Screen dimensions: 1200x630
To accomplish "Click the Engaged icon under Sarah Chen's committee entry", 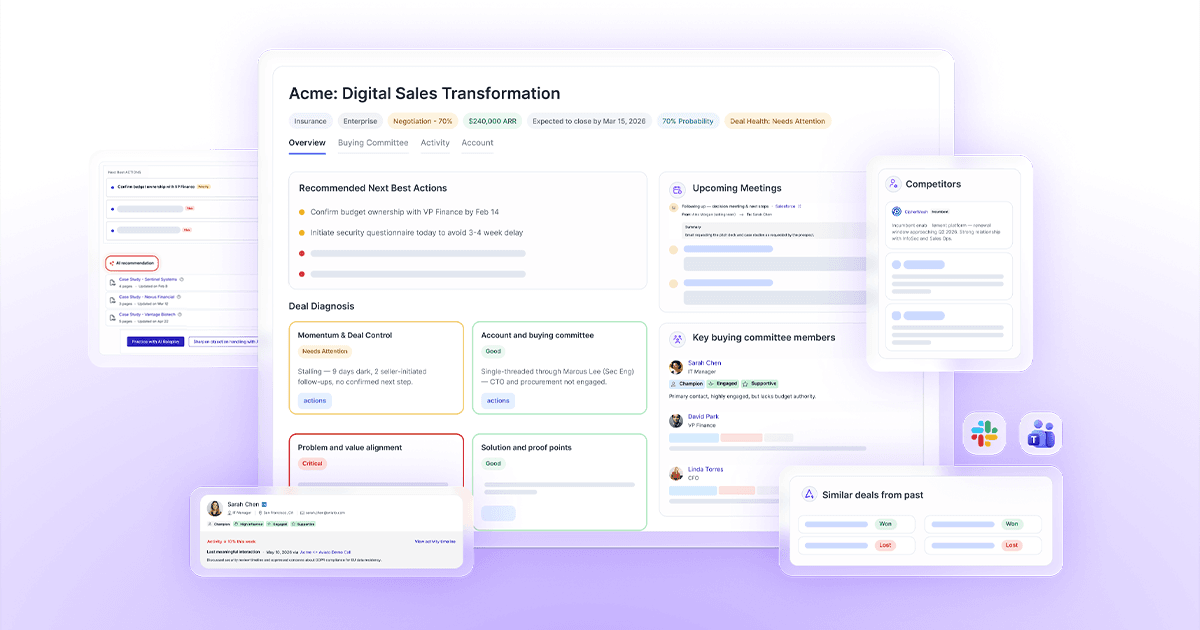I will coord(711,383).
